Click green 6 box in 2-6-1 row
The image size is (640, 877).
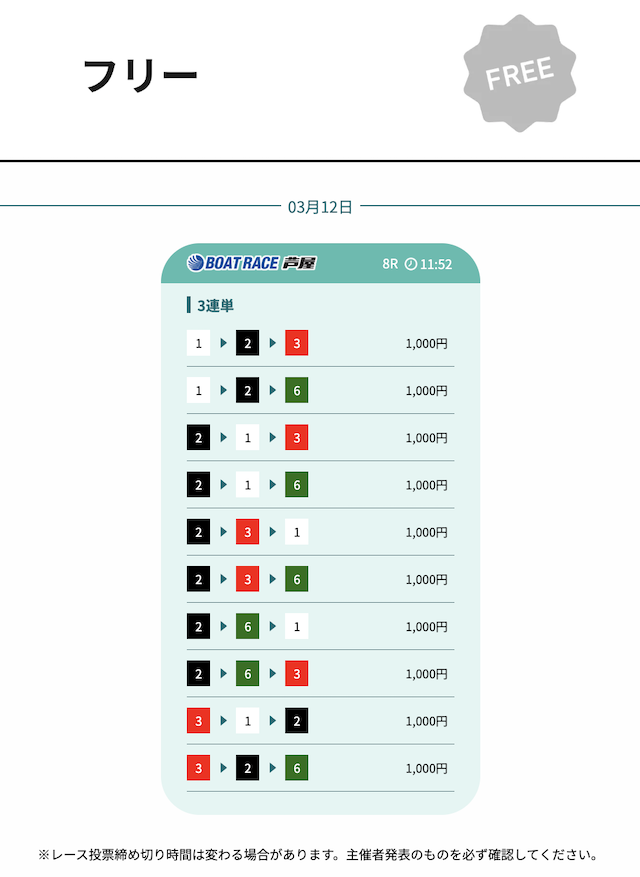(247, 626)
